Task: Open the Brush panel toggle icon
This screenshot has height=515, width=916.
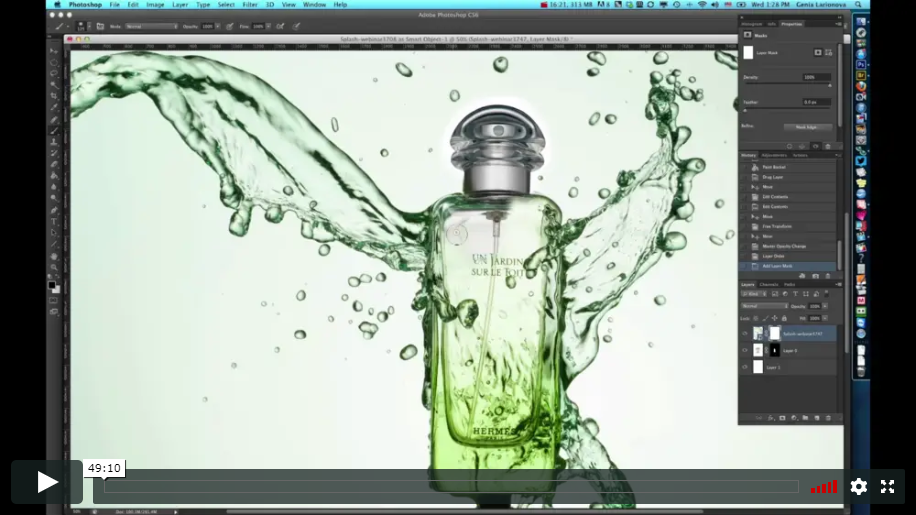Action: click(100, 26)
